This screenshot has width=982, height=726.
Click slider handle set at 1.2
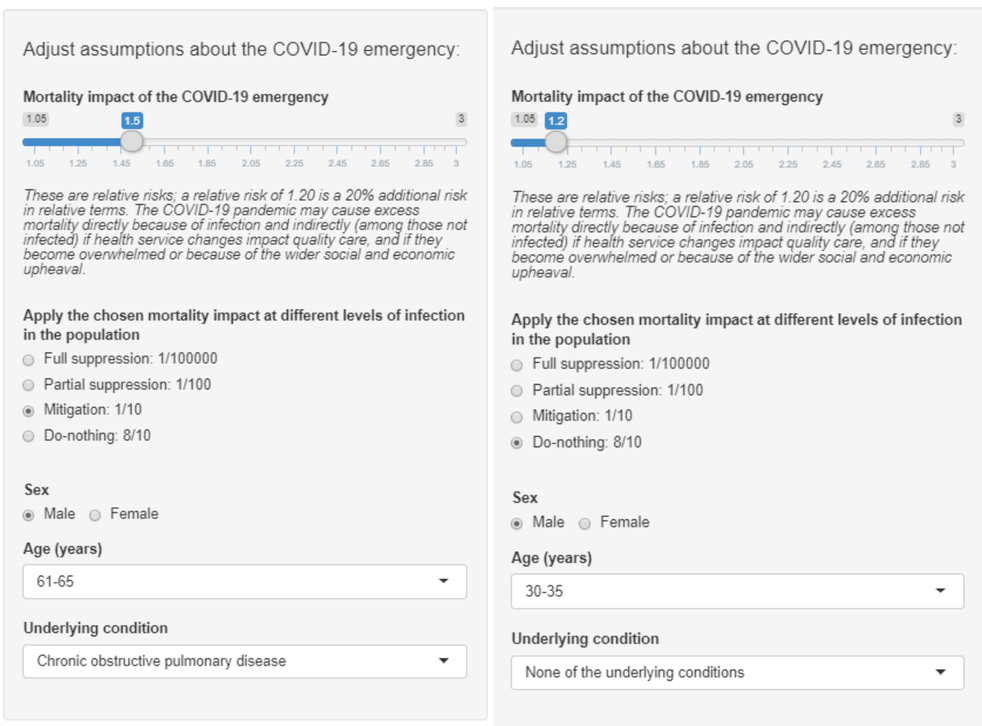556,142
